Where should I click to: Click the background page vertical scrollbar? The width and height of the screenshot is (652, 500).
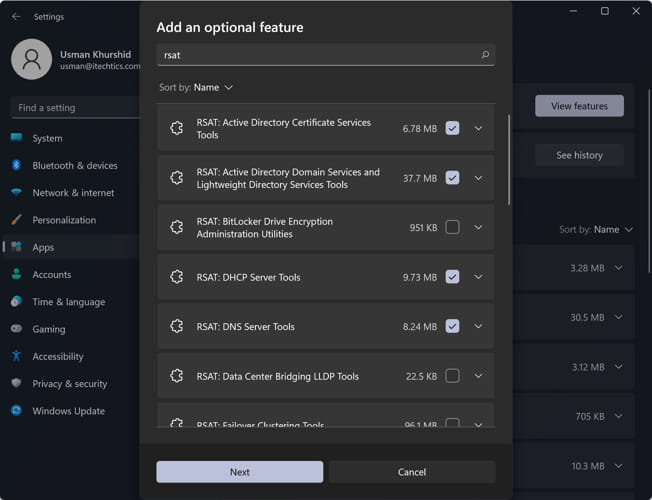649,181
